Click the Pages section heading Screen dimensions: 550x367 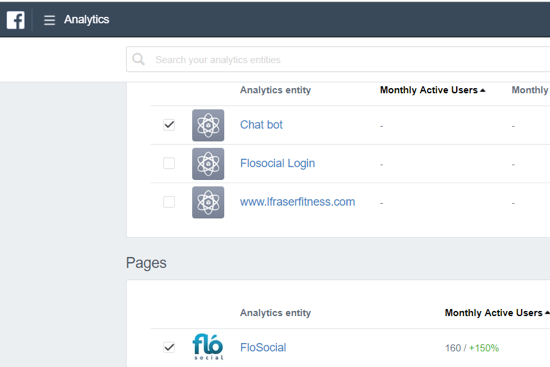point(146,263)
